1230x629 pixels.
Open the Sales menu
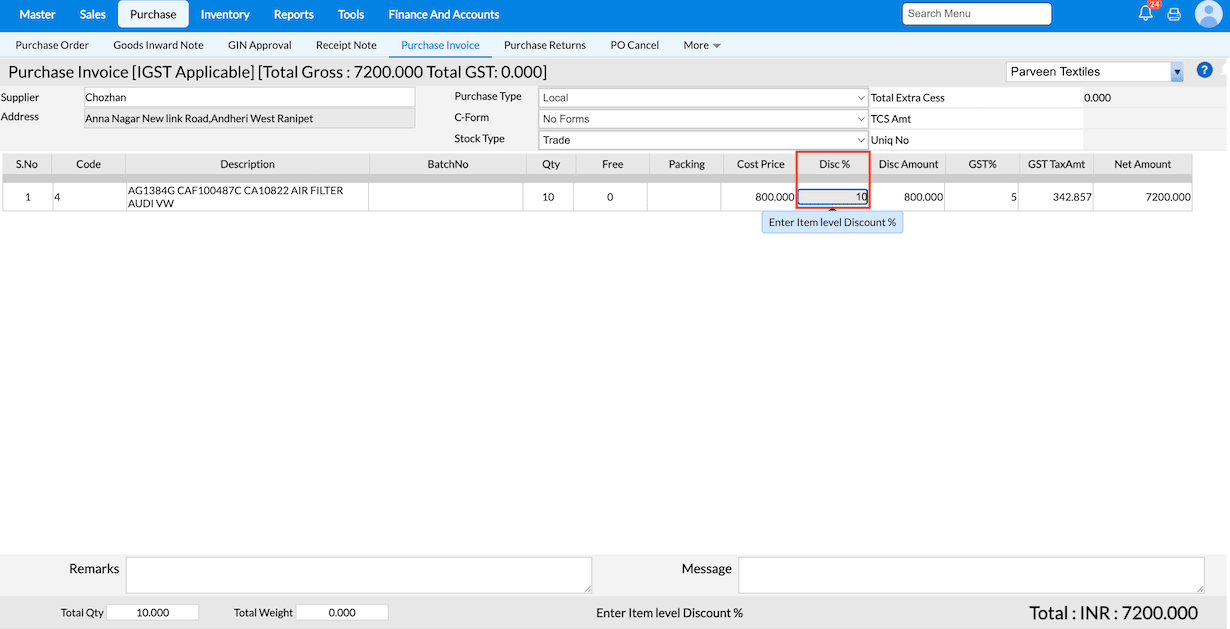tap(93, 14)
